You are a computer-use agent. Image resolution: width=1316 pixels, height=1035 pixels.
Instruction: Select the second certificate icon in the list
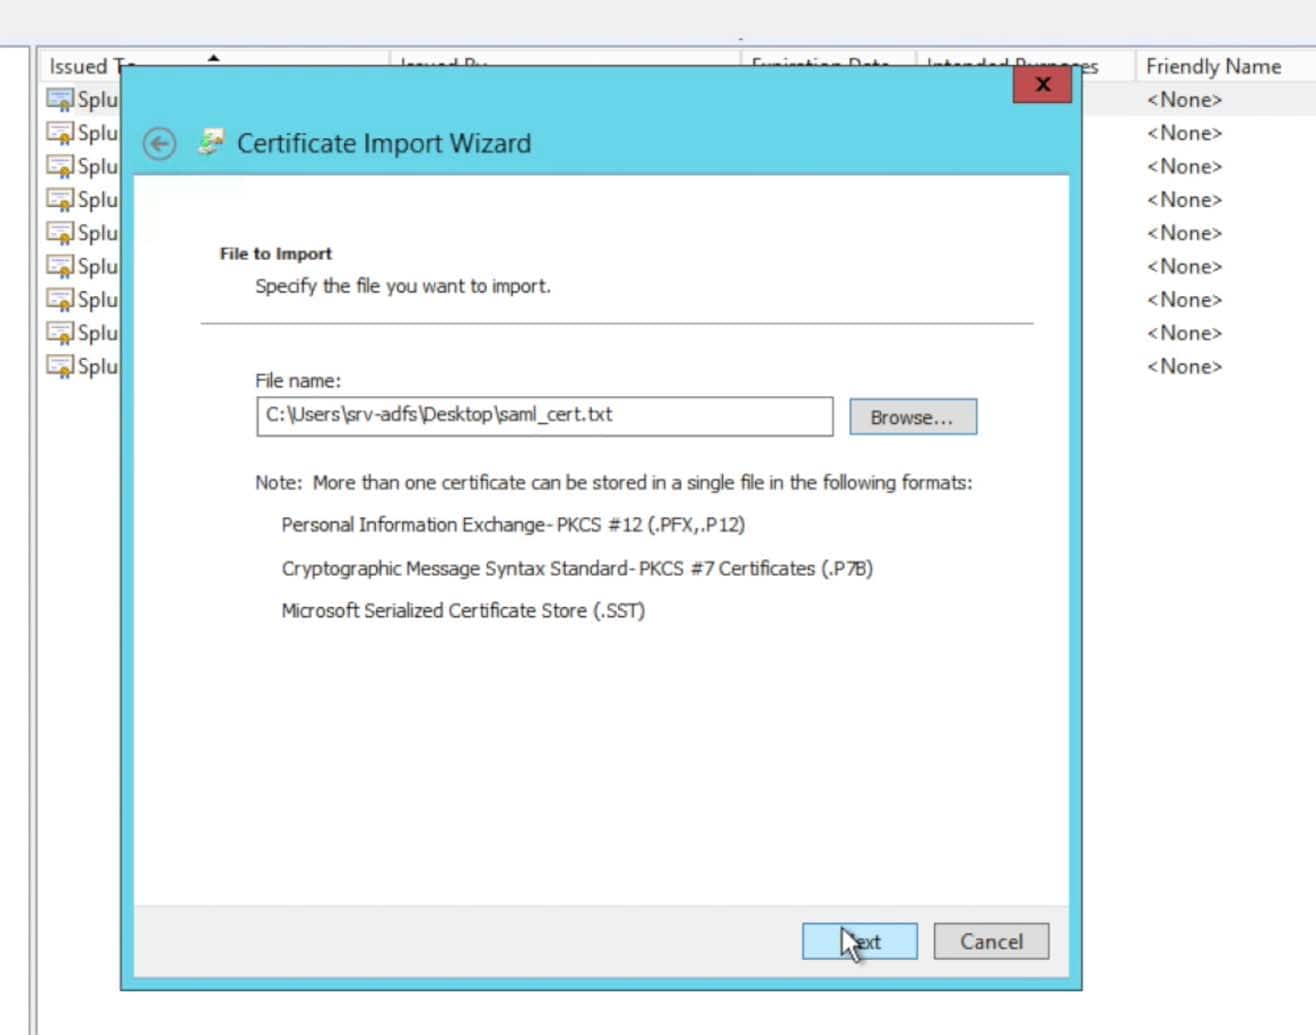[x=60, y=133]
